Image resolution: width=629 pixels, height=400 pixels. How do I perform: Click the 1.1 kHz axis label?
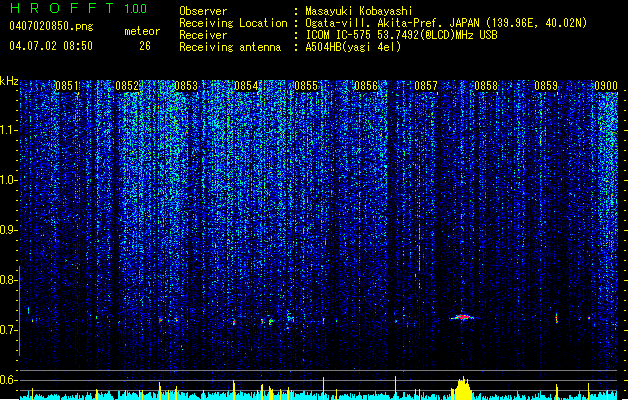click(8, 130)
